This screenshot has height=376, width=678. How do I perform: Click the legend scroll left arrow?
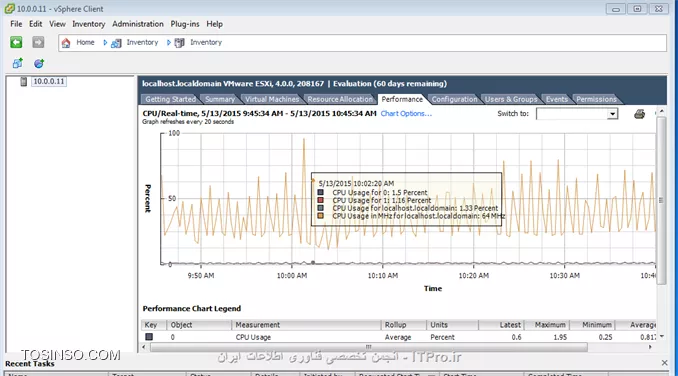pyautogui.click(x=144, y=347)
